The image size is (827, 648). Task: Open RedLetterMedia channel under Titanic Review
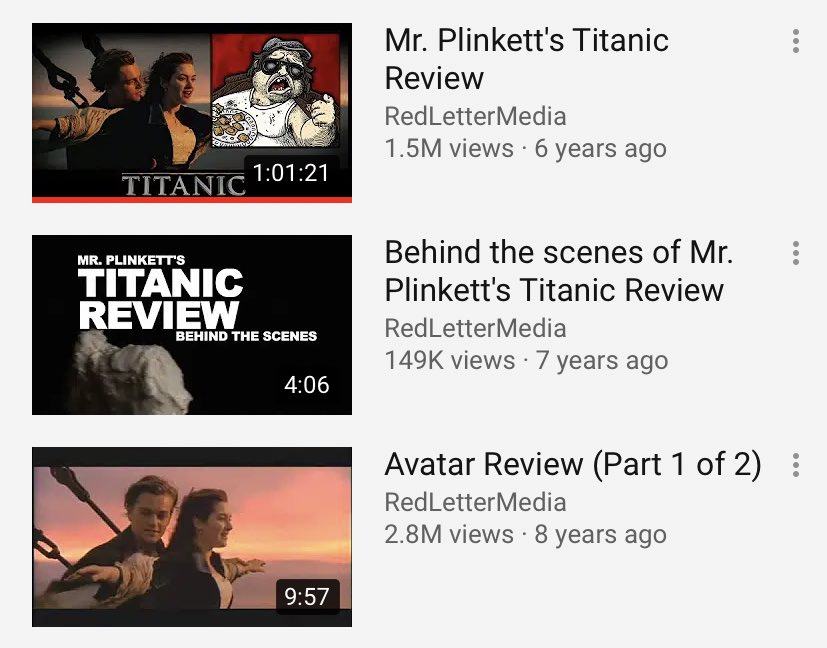coord(476,117)
